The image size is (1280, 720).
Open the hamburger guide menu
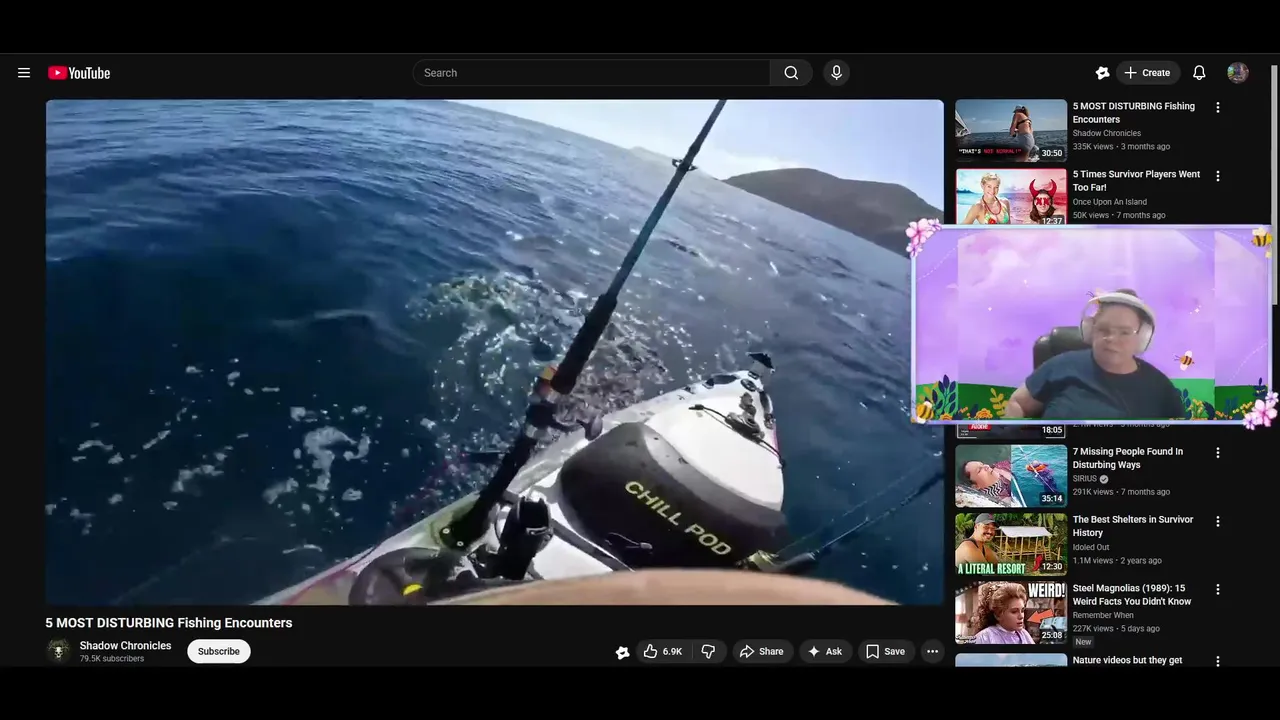pyautogui.click(x=24, y=73)
